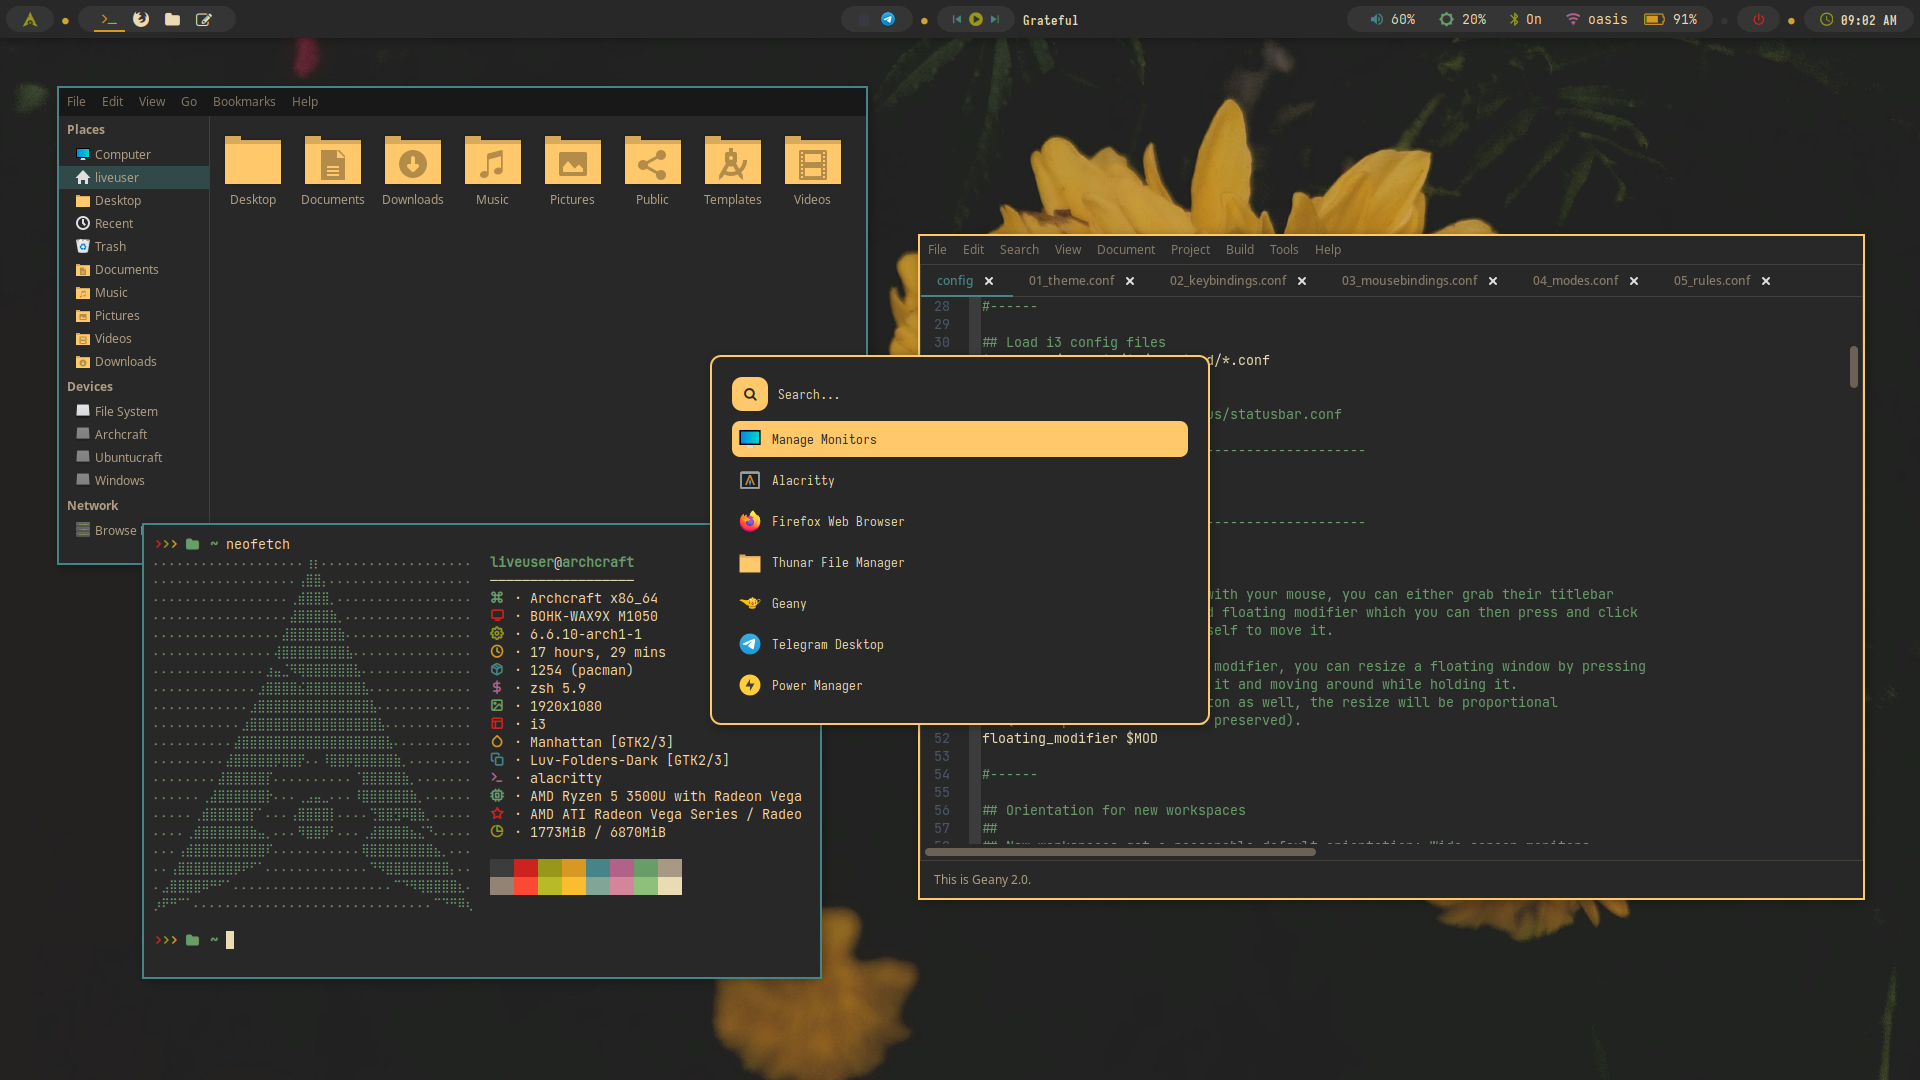
Task: Click Geany's horizontal scrollbar
Action: point(1120,852)
